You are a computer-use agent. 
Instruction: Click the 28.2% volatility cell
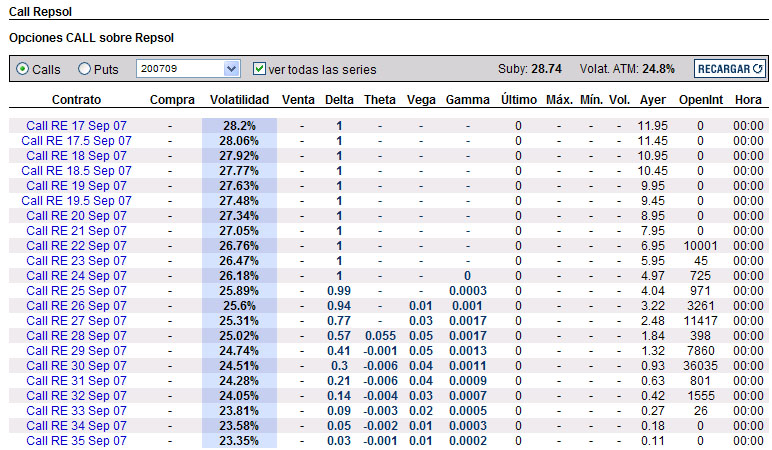[x=239, y=126]
